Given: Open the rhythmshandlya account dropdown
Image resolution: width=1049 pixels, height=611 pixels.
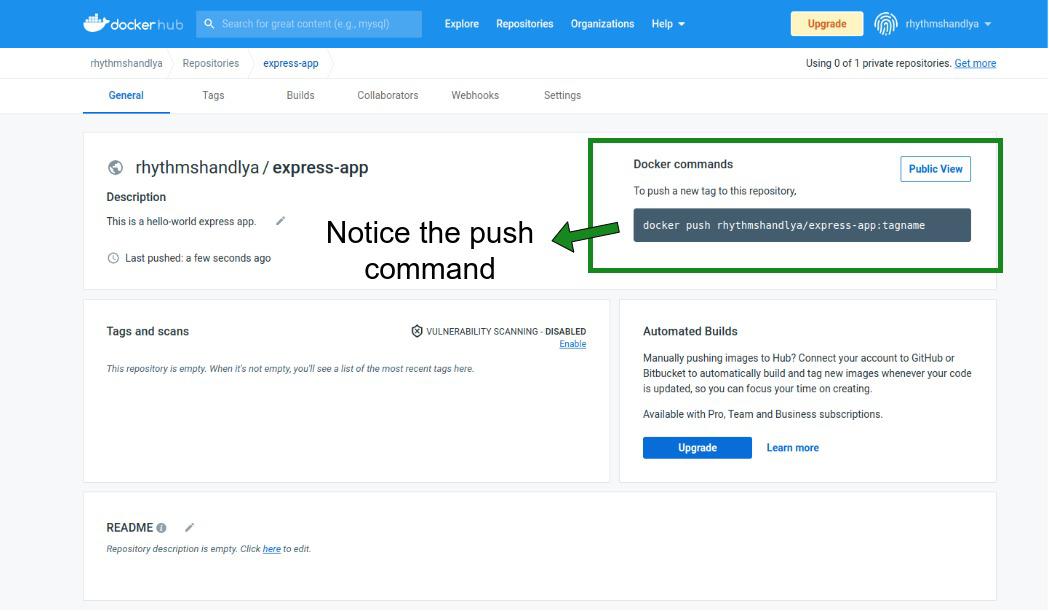Looking at the screenshot, I should [947, 24].
